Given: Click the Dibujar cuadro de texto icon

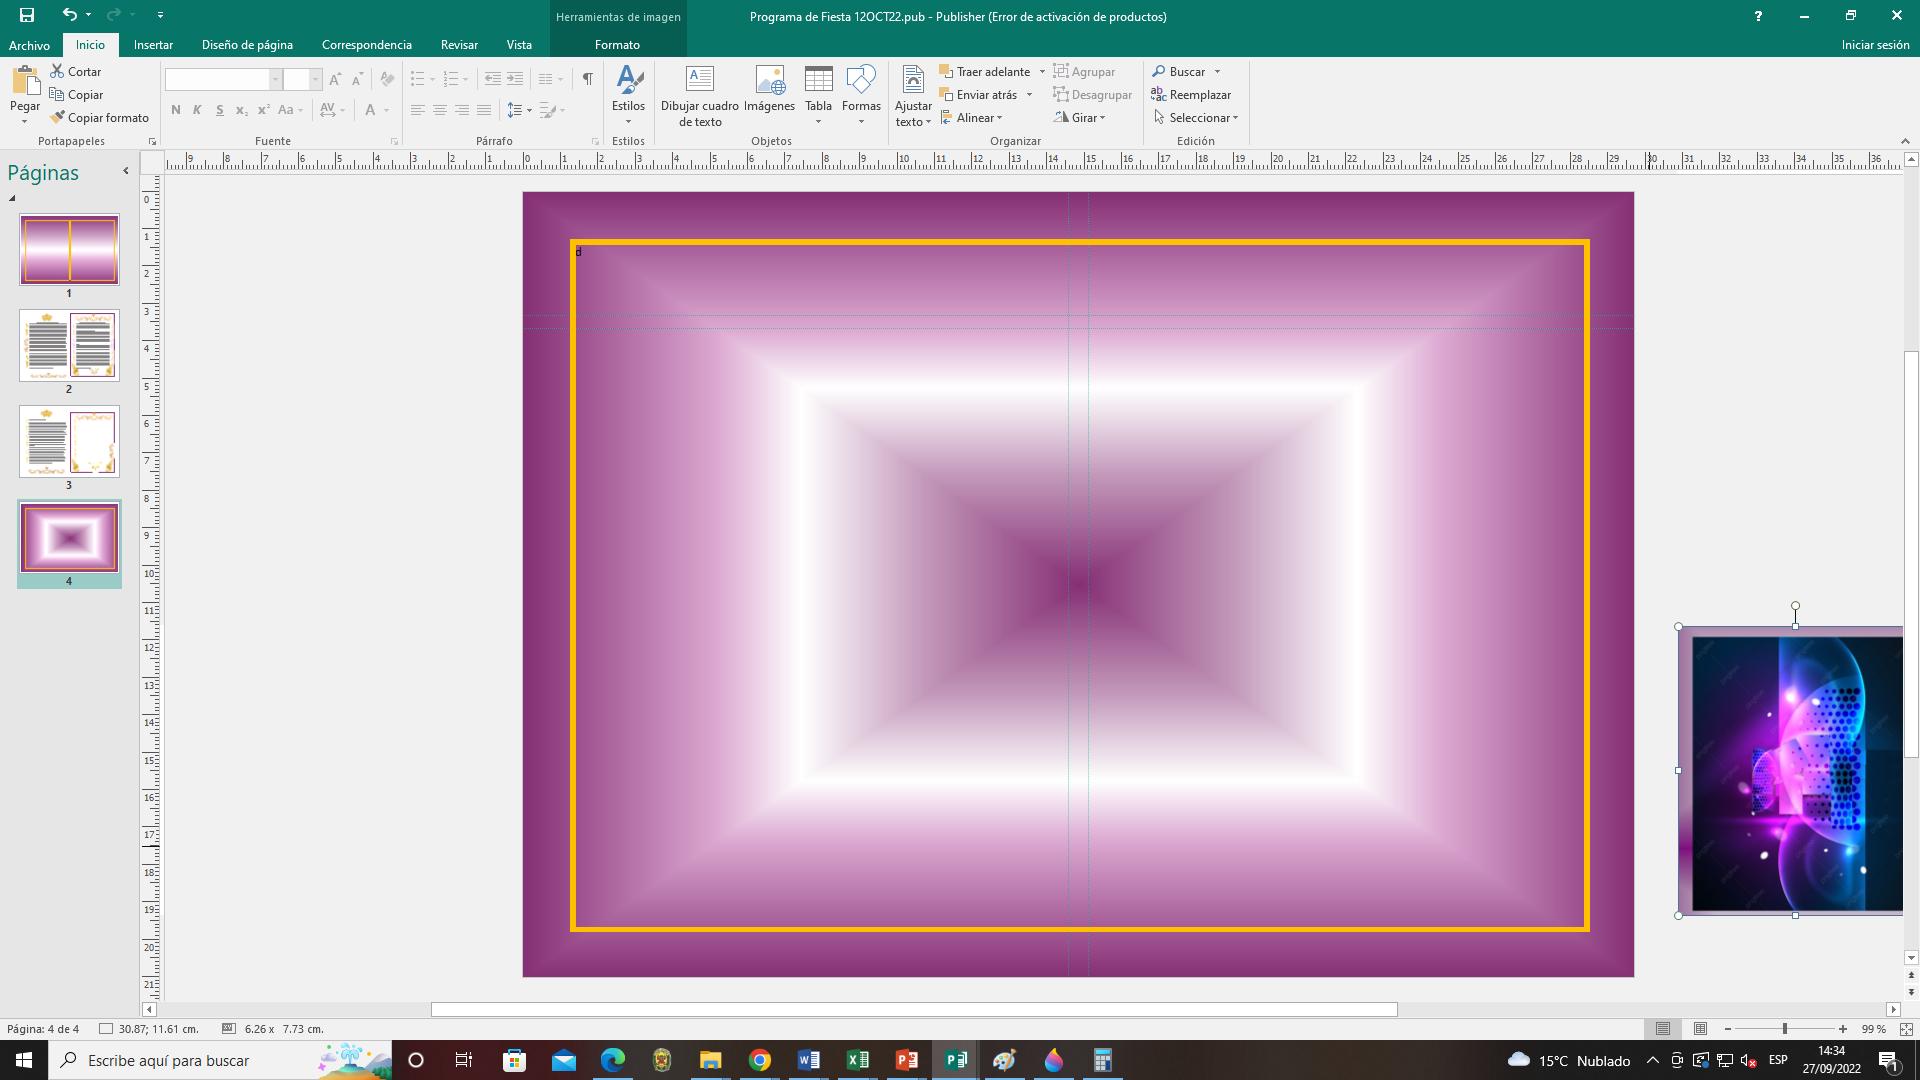Looking at the screenshot, I should coord(699,80).
